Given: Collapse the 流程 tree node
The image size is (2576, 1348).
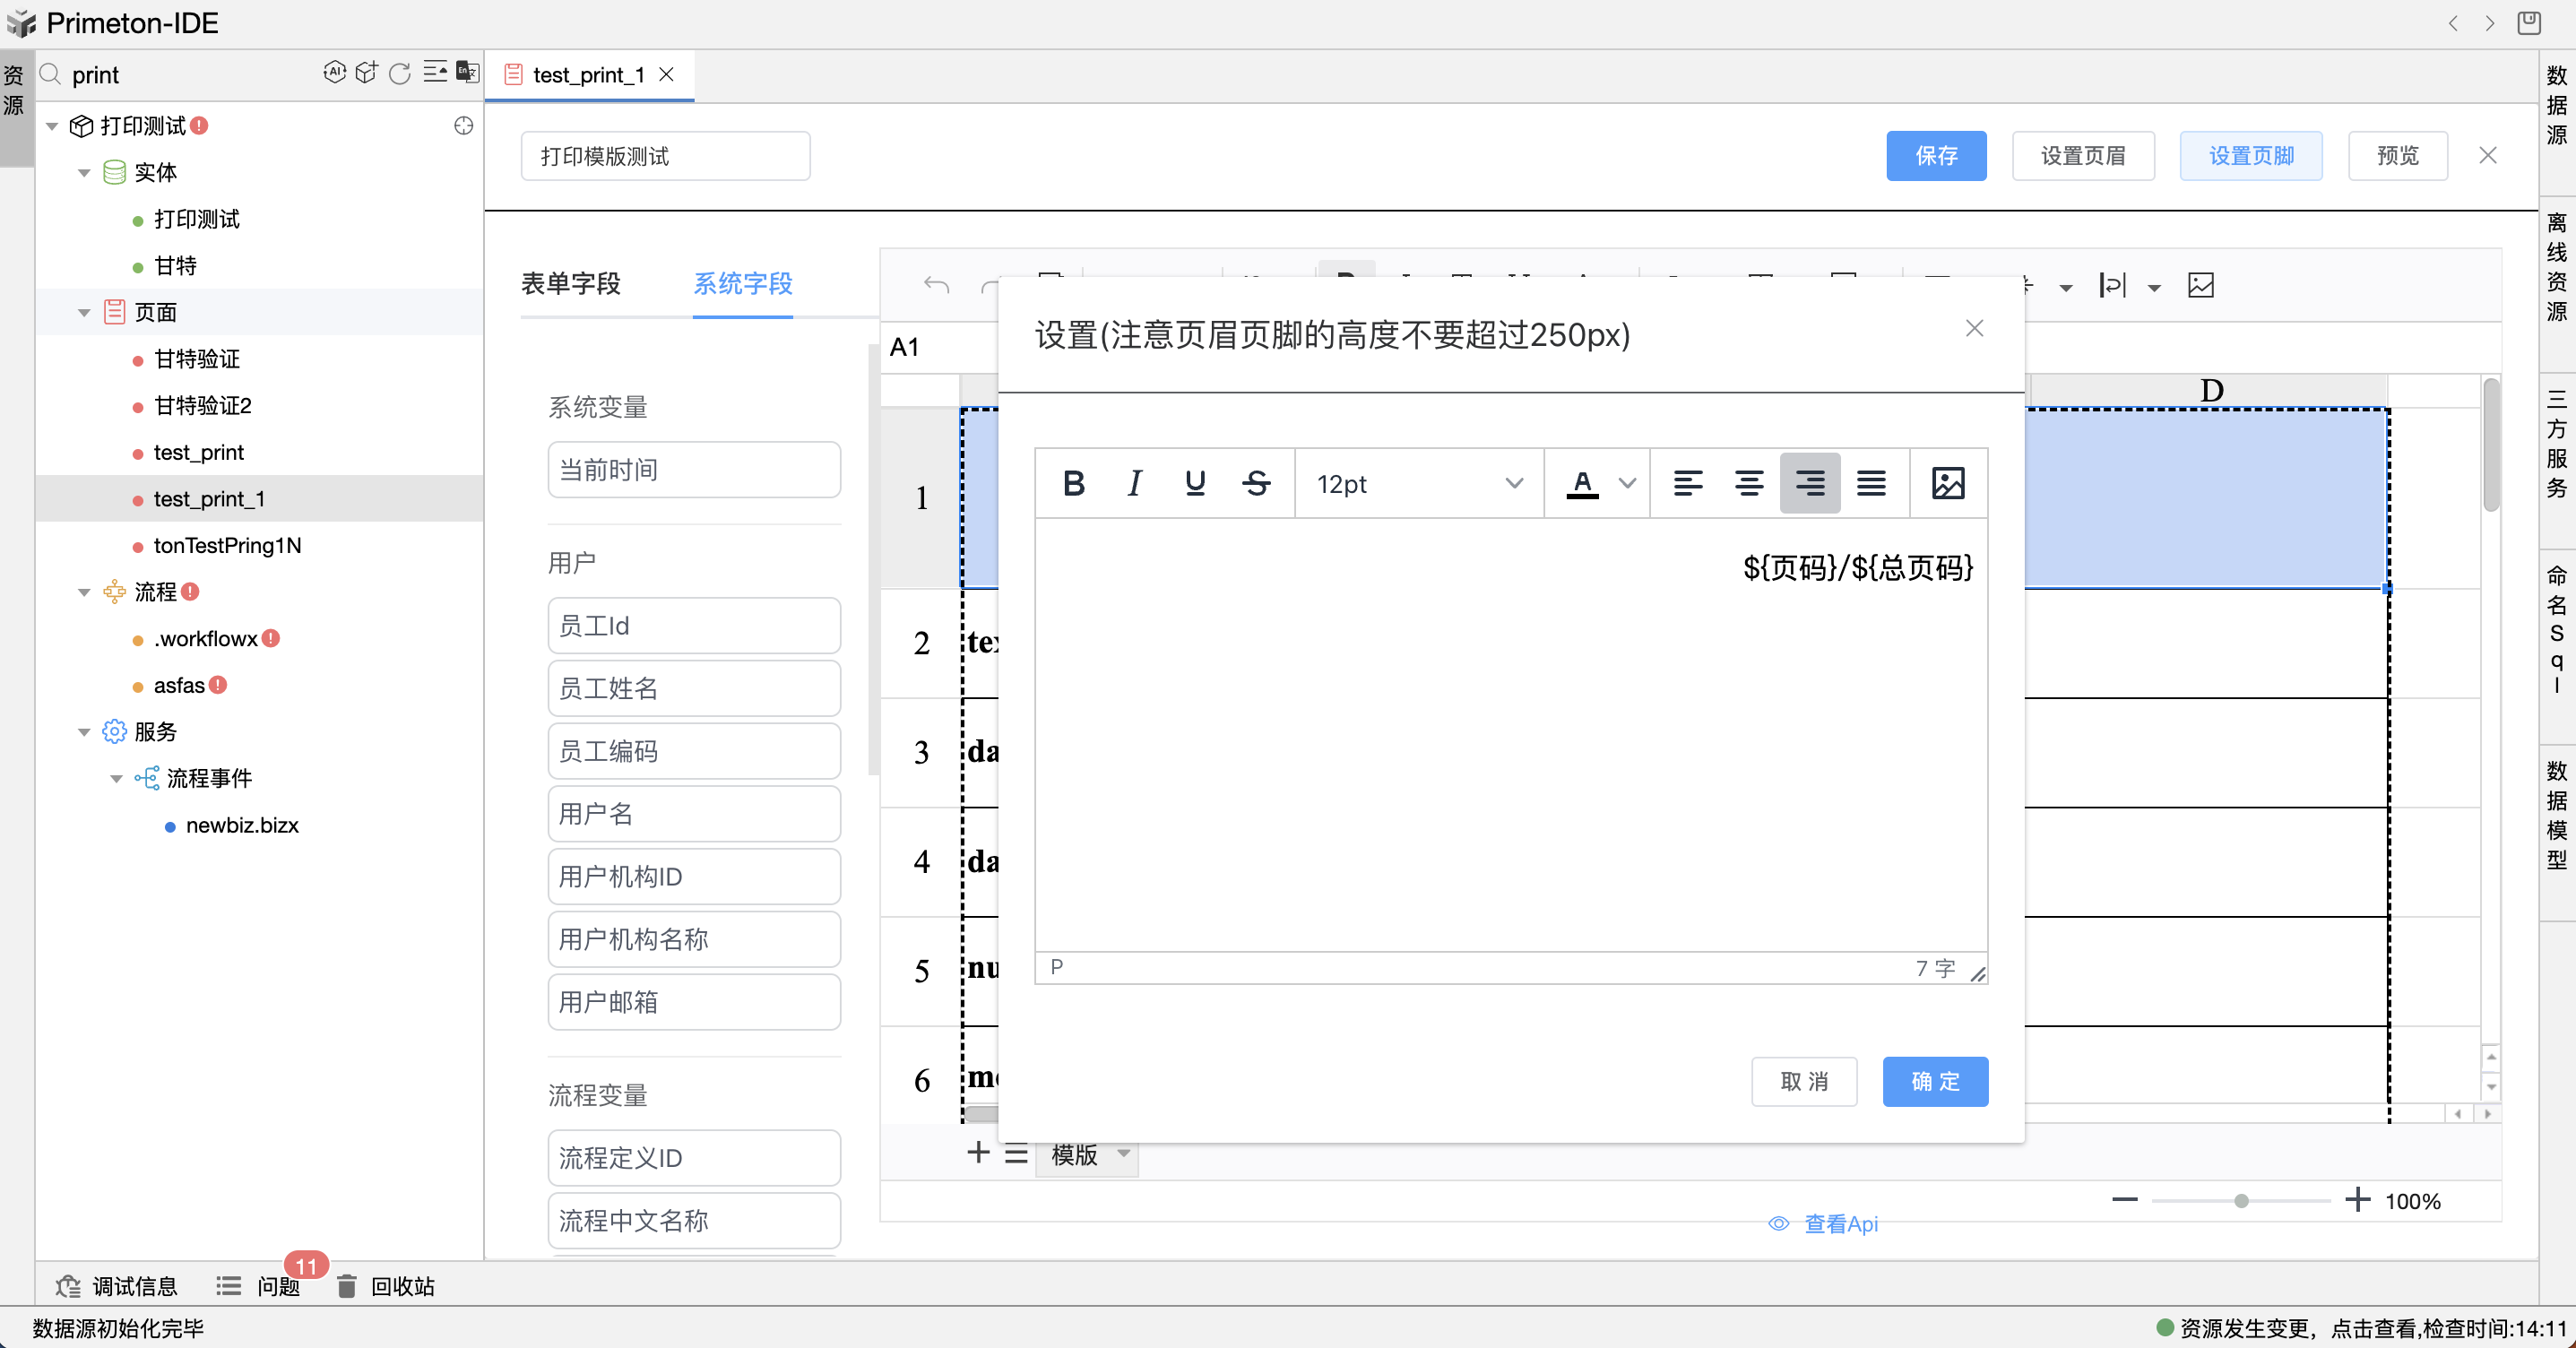Looking at the screenshot, I should 84,592.
